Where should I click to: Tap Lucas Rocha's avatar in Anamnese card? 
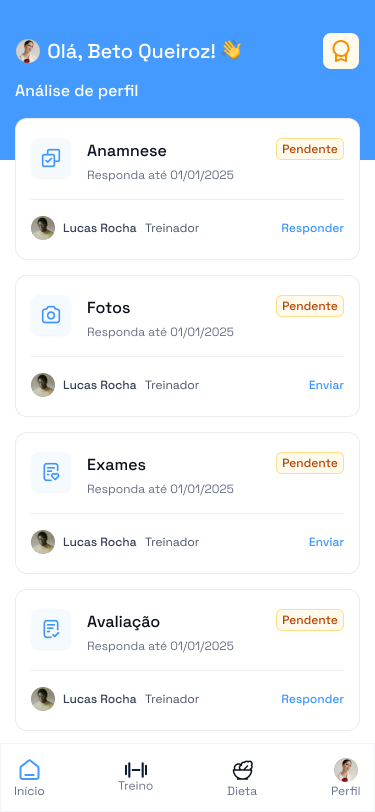[43, 228]
